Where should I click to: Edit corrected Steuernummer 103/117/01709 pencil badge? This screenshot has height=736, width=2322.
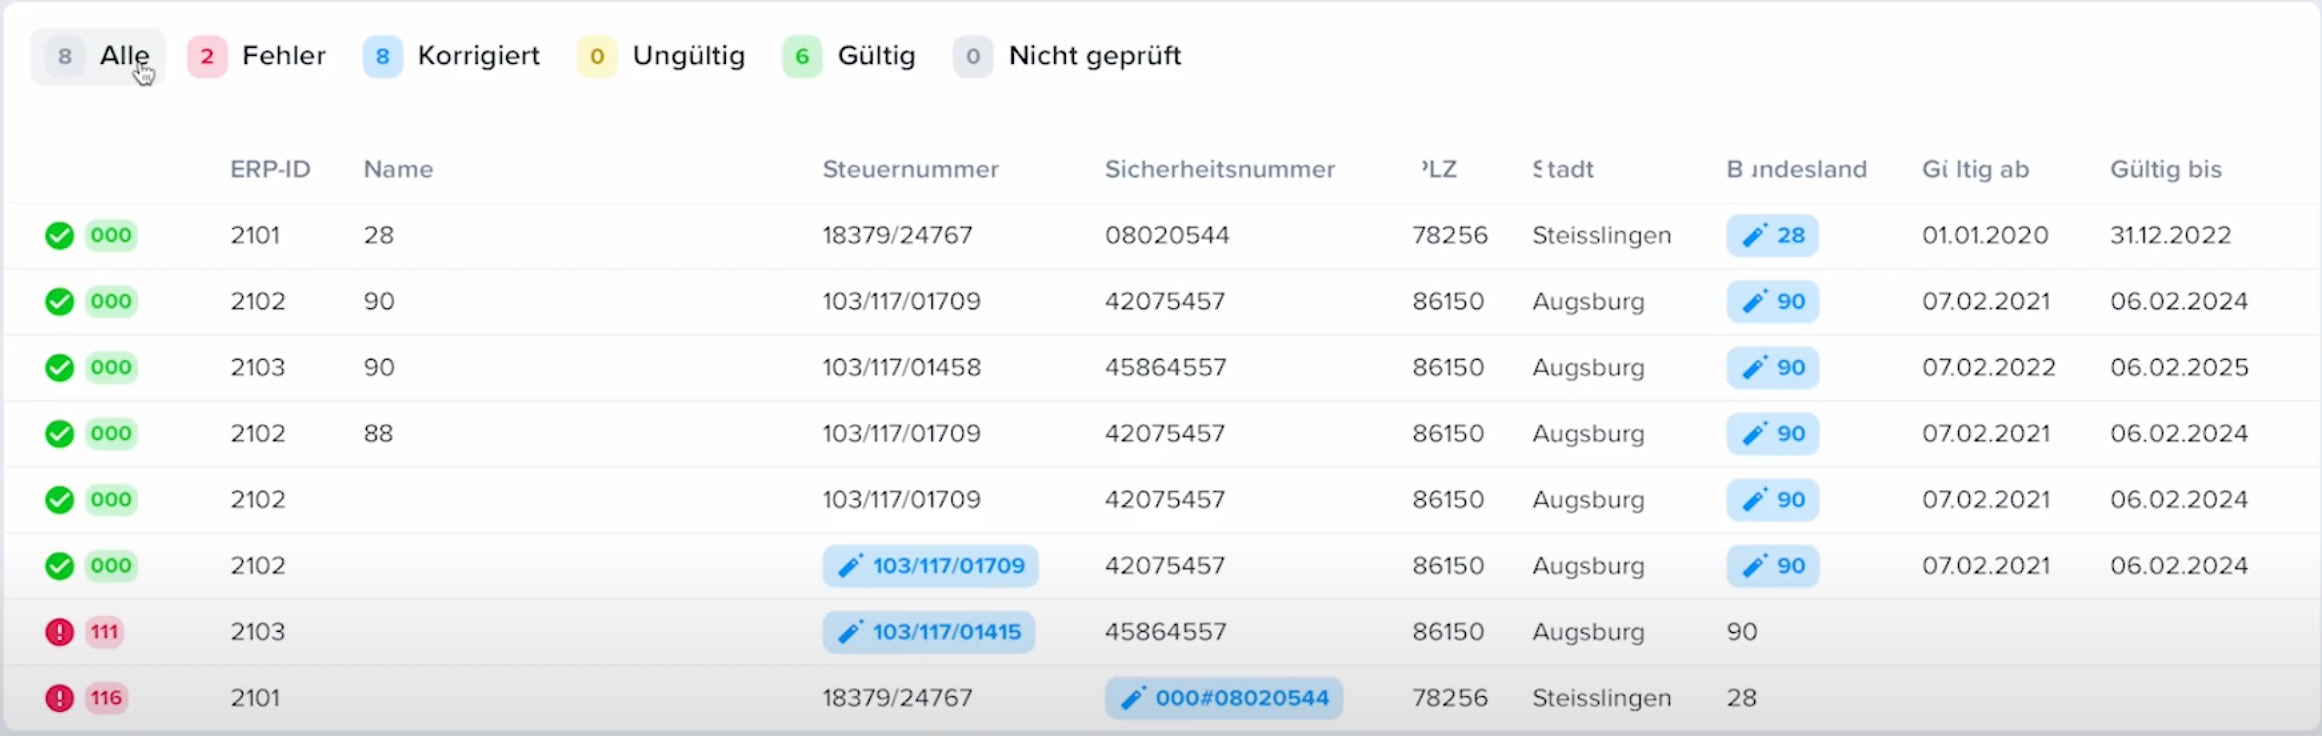pos(931,566)
